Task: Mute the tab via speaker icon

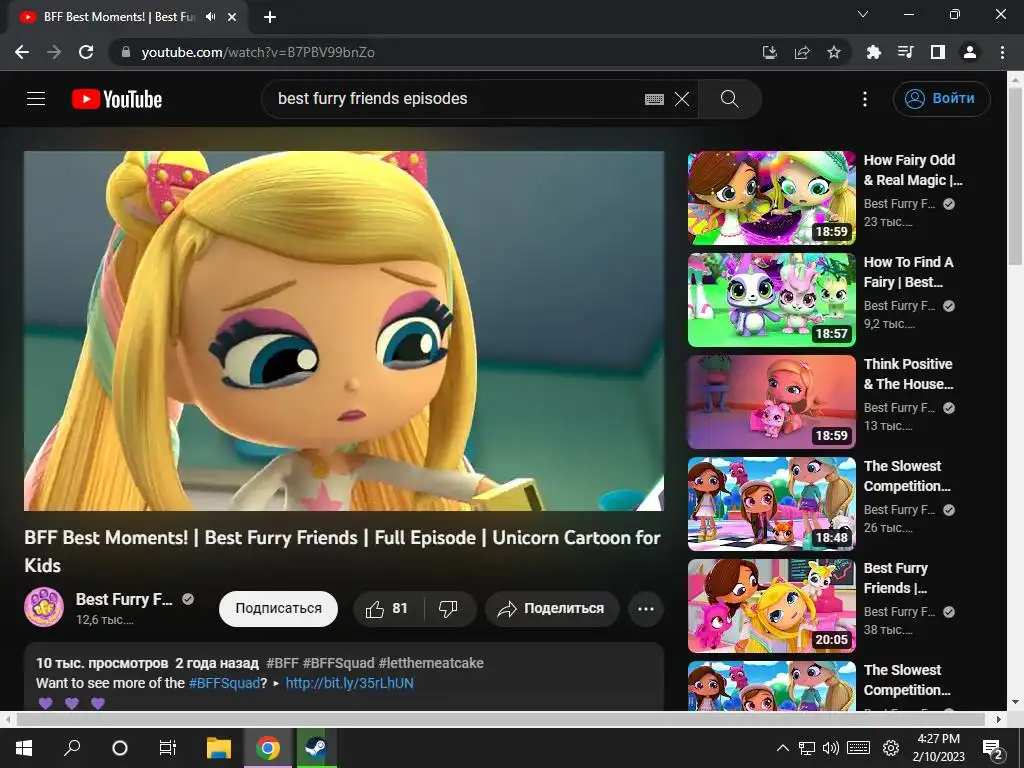Action: 210,17
